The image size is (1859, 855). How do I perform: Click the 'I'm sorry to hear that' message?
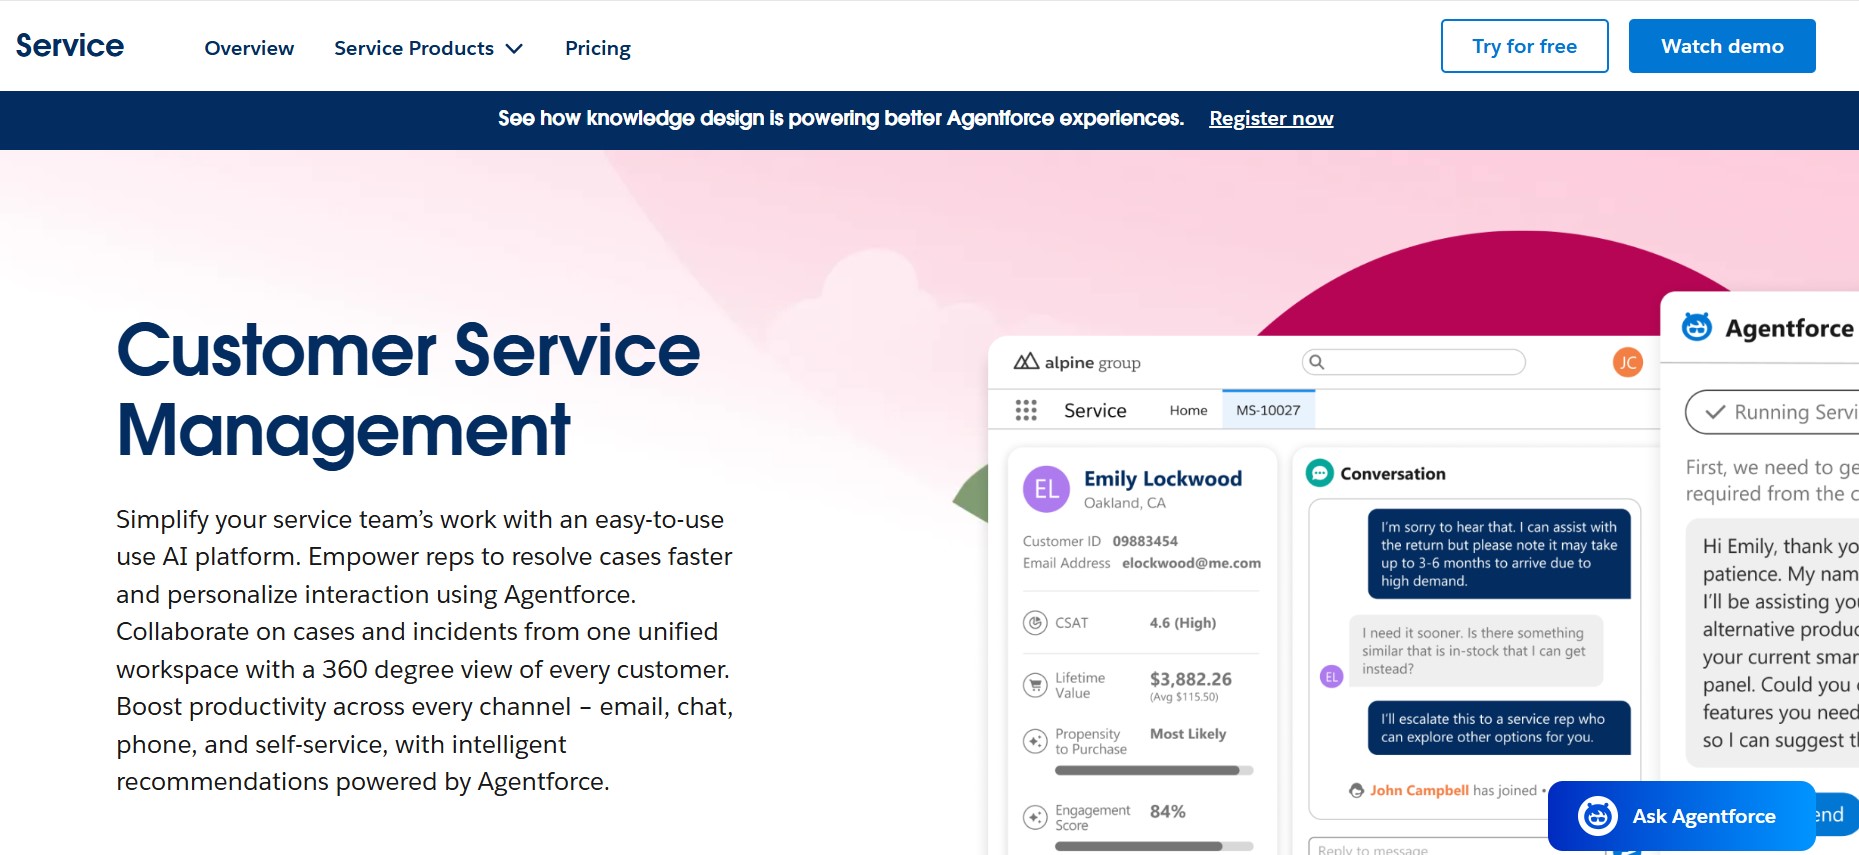(x=1498, y=554)
